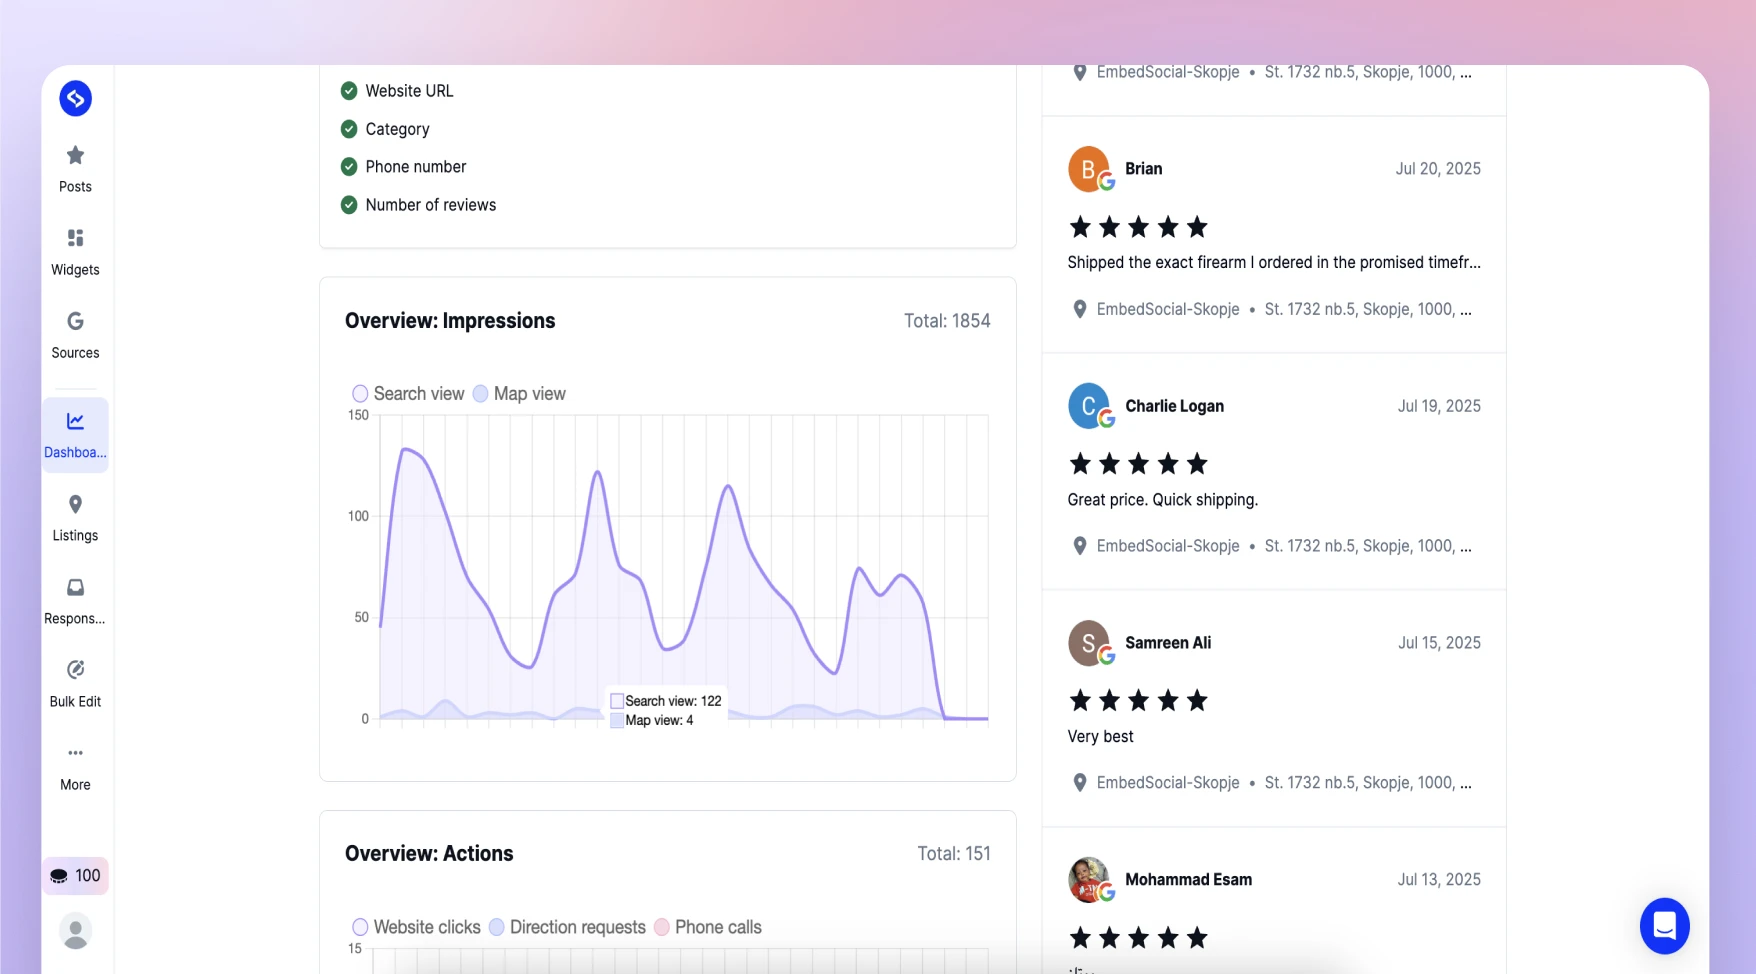Viewport: 1756px width, 974px height.
Task: Toggle Website clicks legend series
Action: click(x=416, y=927)
